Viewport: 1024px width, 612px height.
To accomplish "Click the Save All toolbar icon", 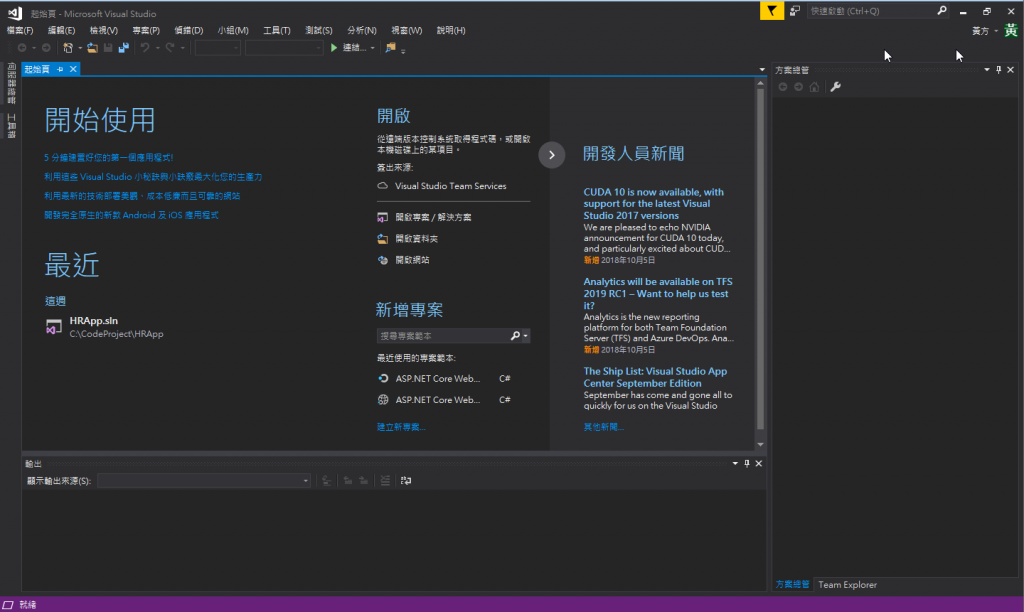I will click(x=123, y=48).
